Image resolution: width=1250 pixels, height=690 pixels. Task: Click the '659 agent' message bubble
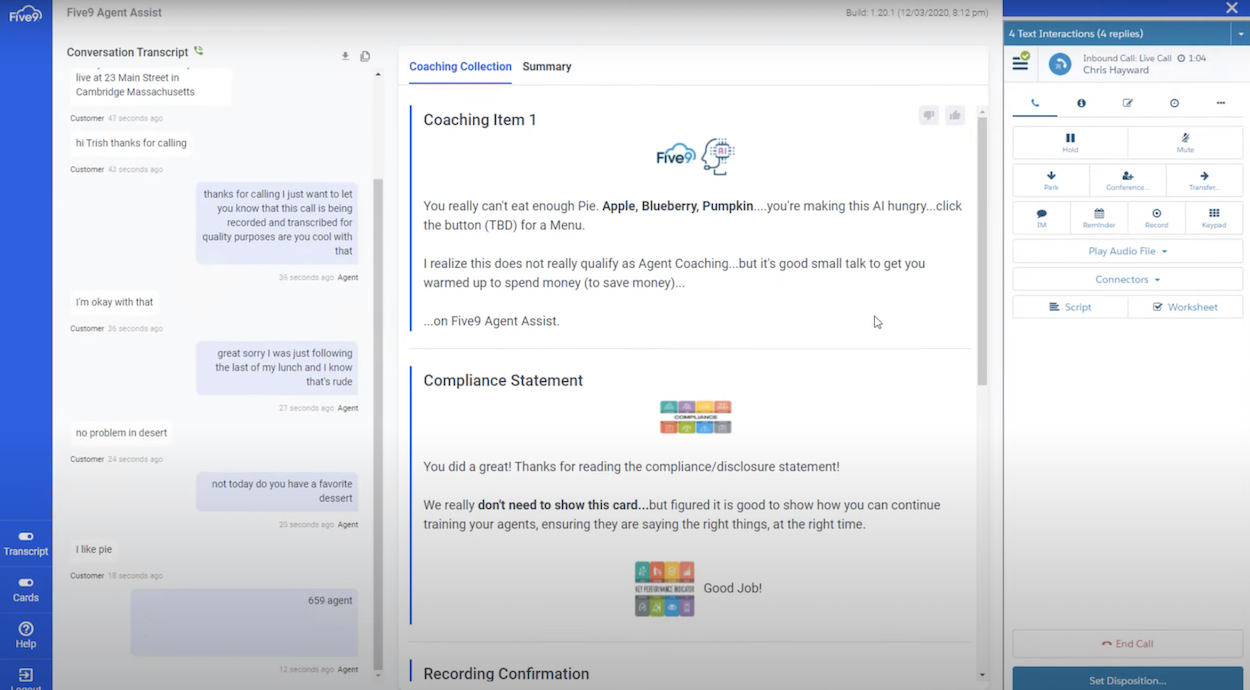pos(244,622)
